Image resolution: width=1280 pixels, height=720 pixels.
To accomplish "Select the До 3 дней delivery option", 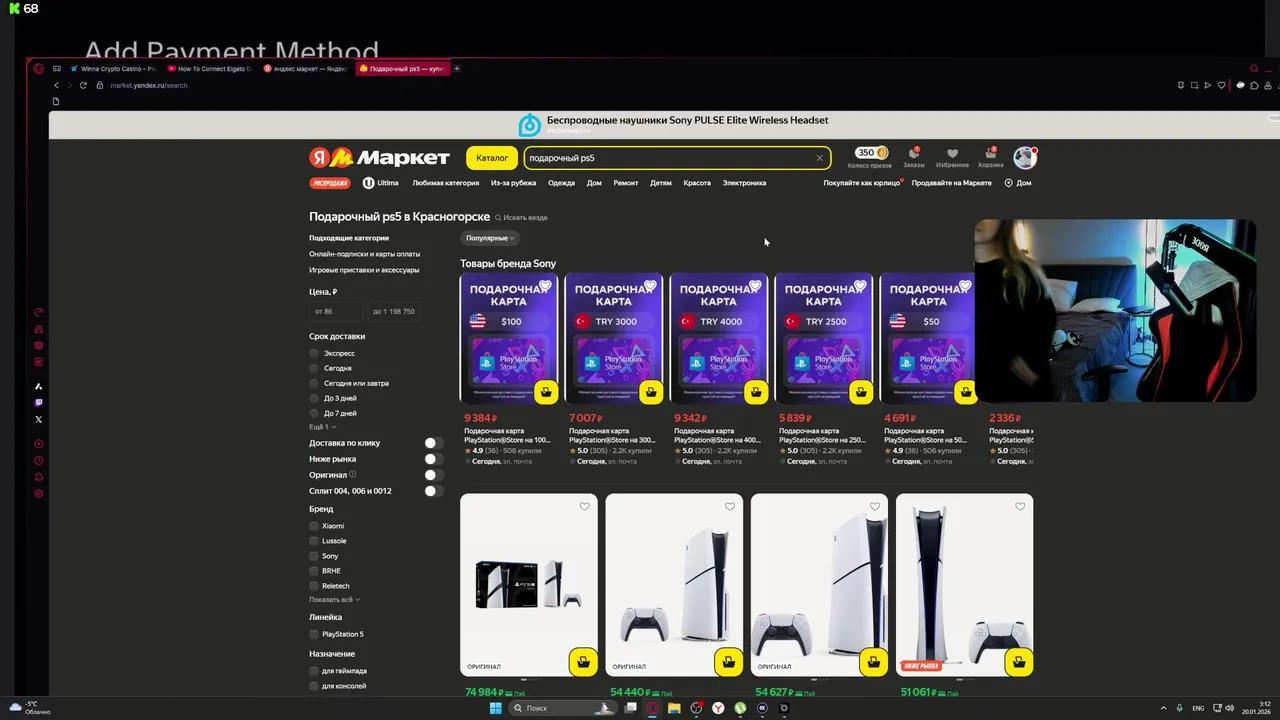I will (314, 398).
